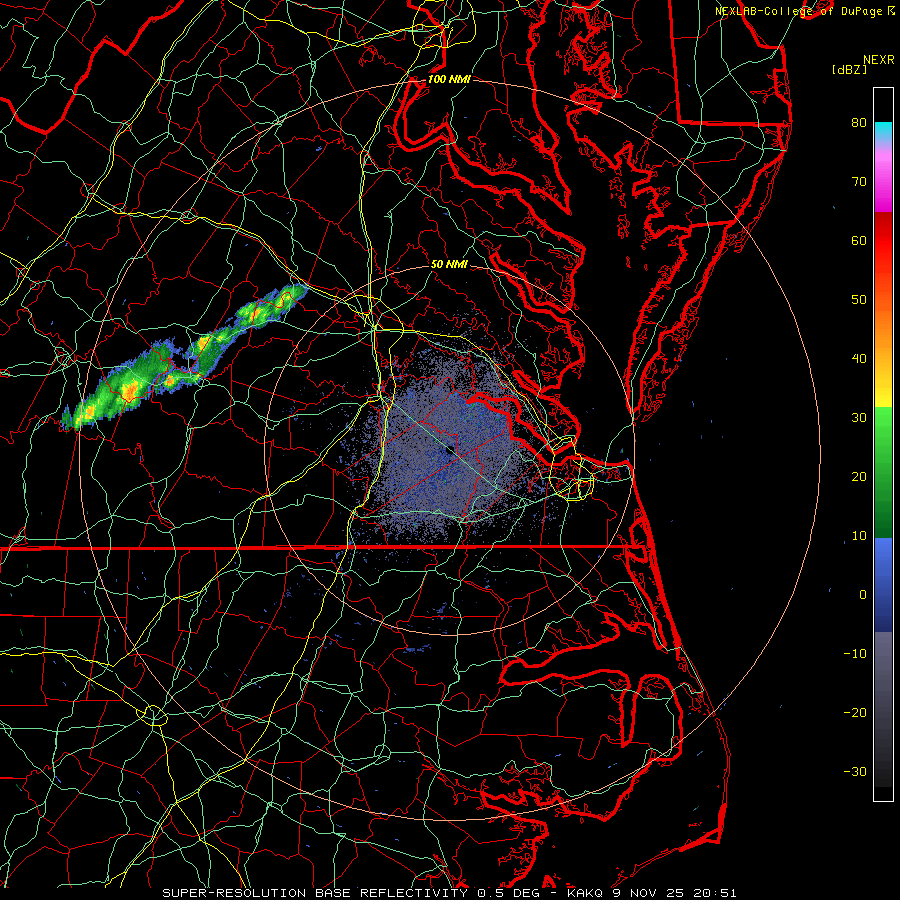Click the NEXR label above the color scale
Screen dimensions: 900x900
878,60
